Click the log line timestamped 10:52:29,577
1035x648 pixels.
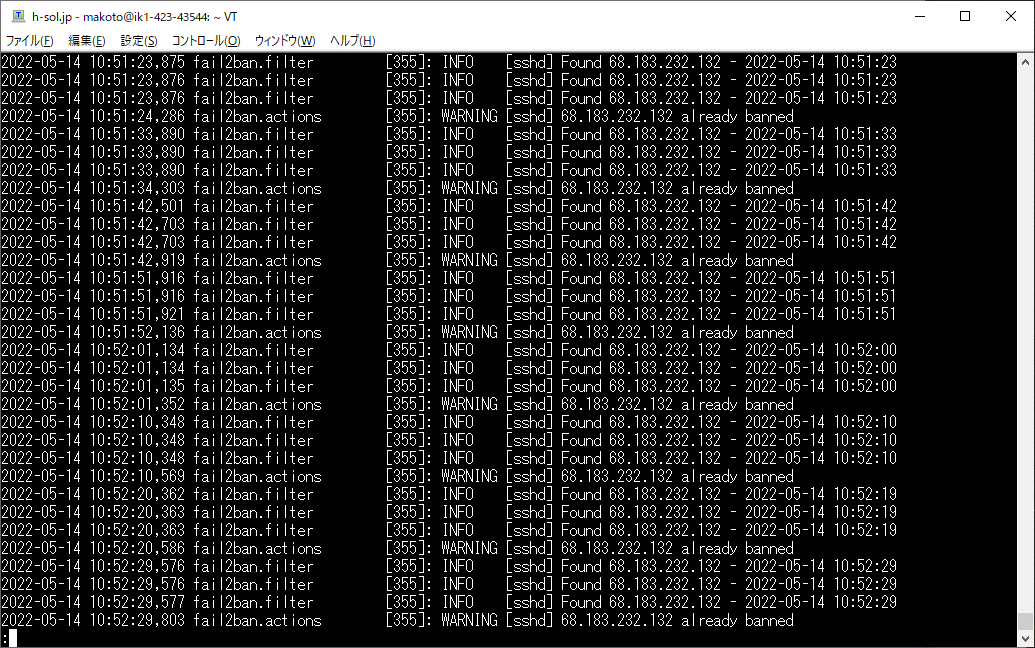point(449,602)
